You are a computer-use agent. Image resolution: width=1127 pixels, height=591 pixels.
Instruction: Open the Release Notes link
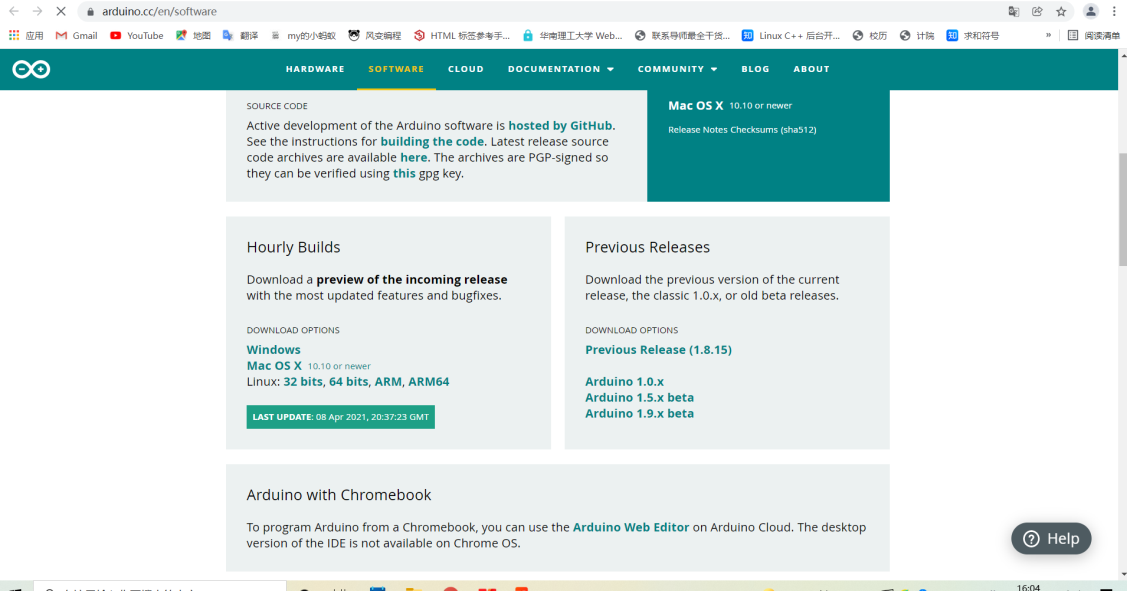(x=697, y=130)
